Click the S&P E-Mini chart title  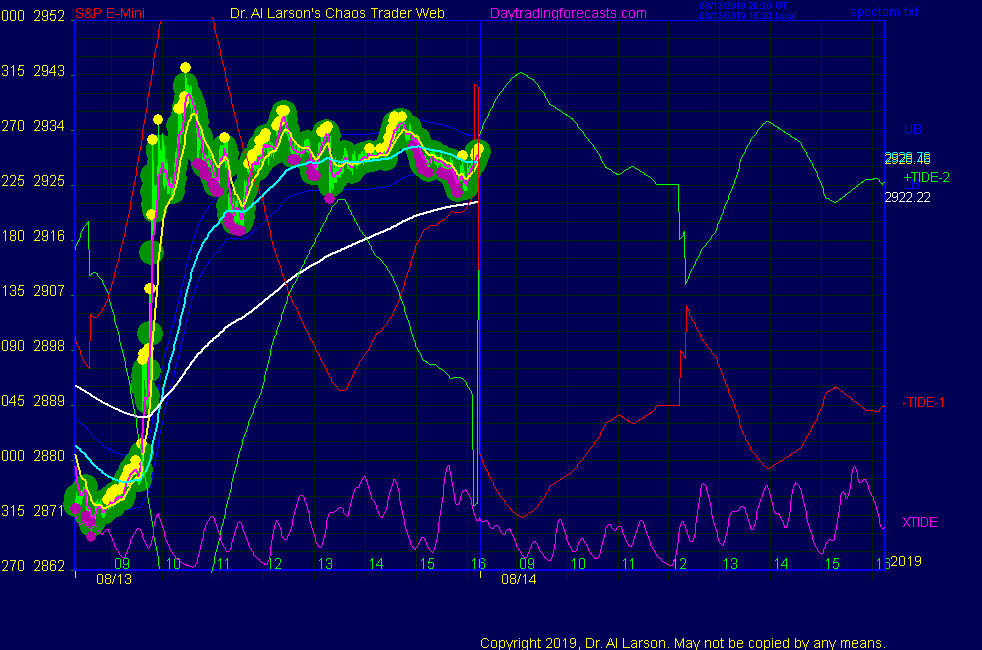point(110,13)
